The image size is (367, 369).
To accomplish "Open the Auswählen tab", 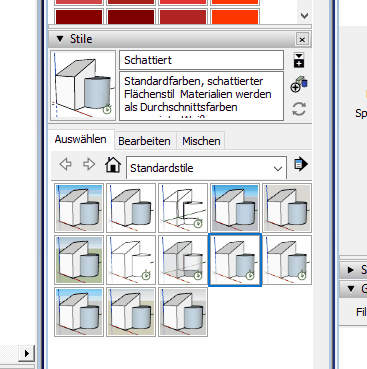I will (x=81, y=139).
